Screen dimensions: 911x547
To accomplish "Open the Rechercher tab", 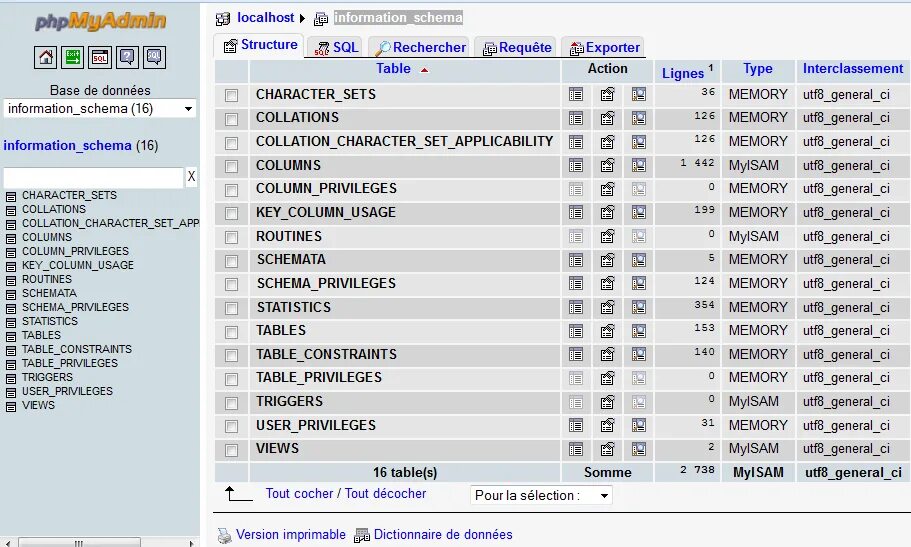I will coord(419,47).
